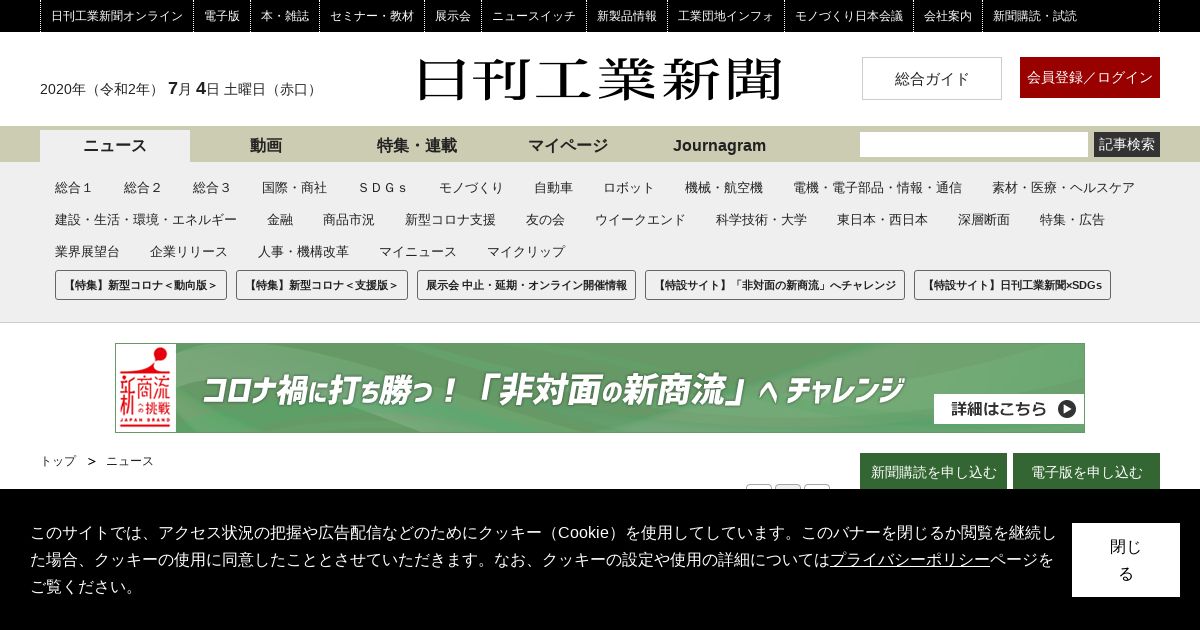Open 深層断面 category link

tap(984, 220)
